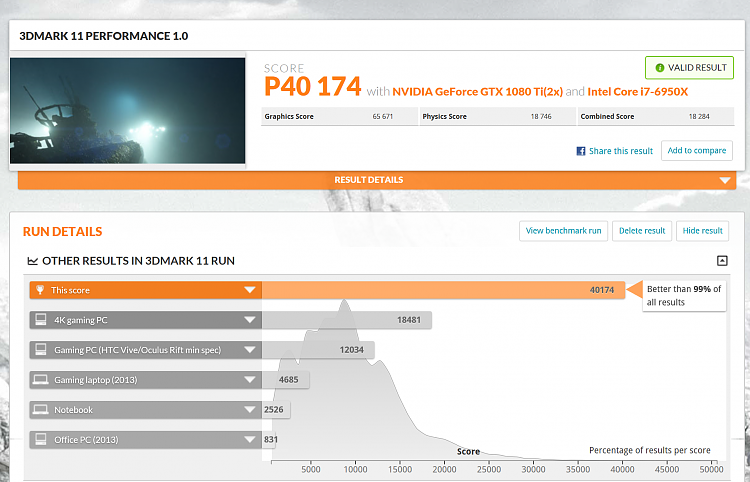Expand the Notebook dropdown arrow
Screen dimensions: 750x482
tap(250, 410)
